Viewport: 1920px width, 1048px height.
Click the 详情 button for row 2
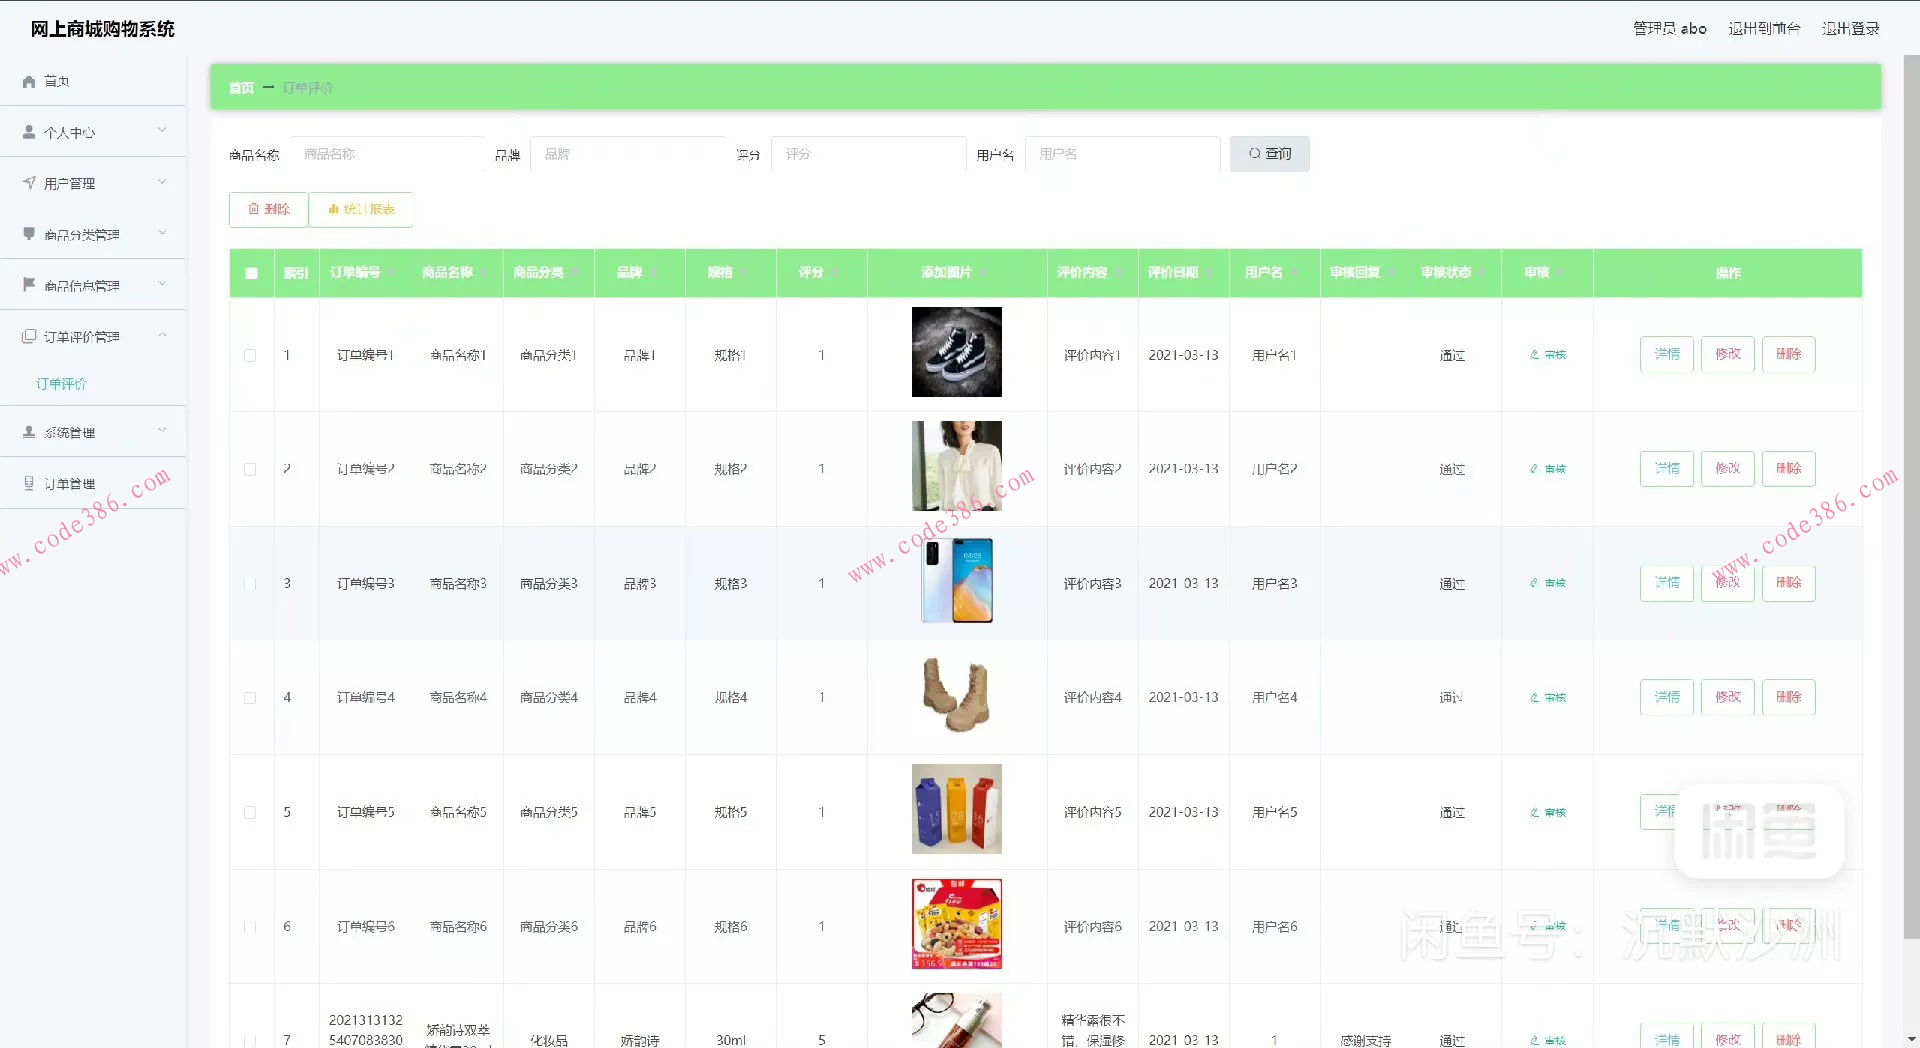click(1666, 469)
